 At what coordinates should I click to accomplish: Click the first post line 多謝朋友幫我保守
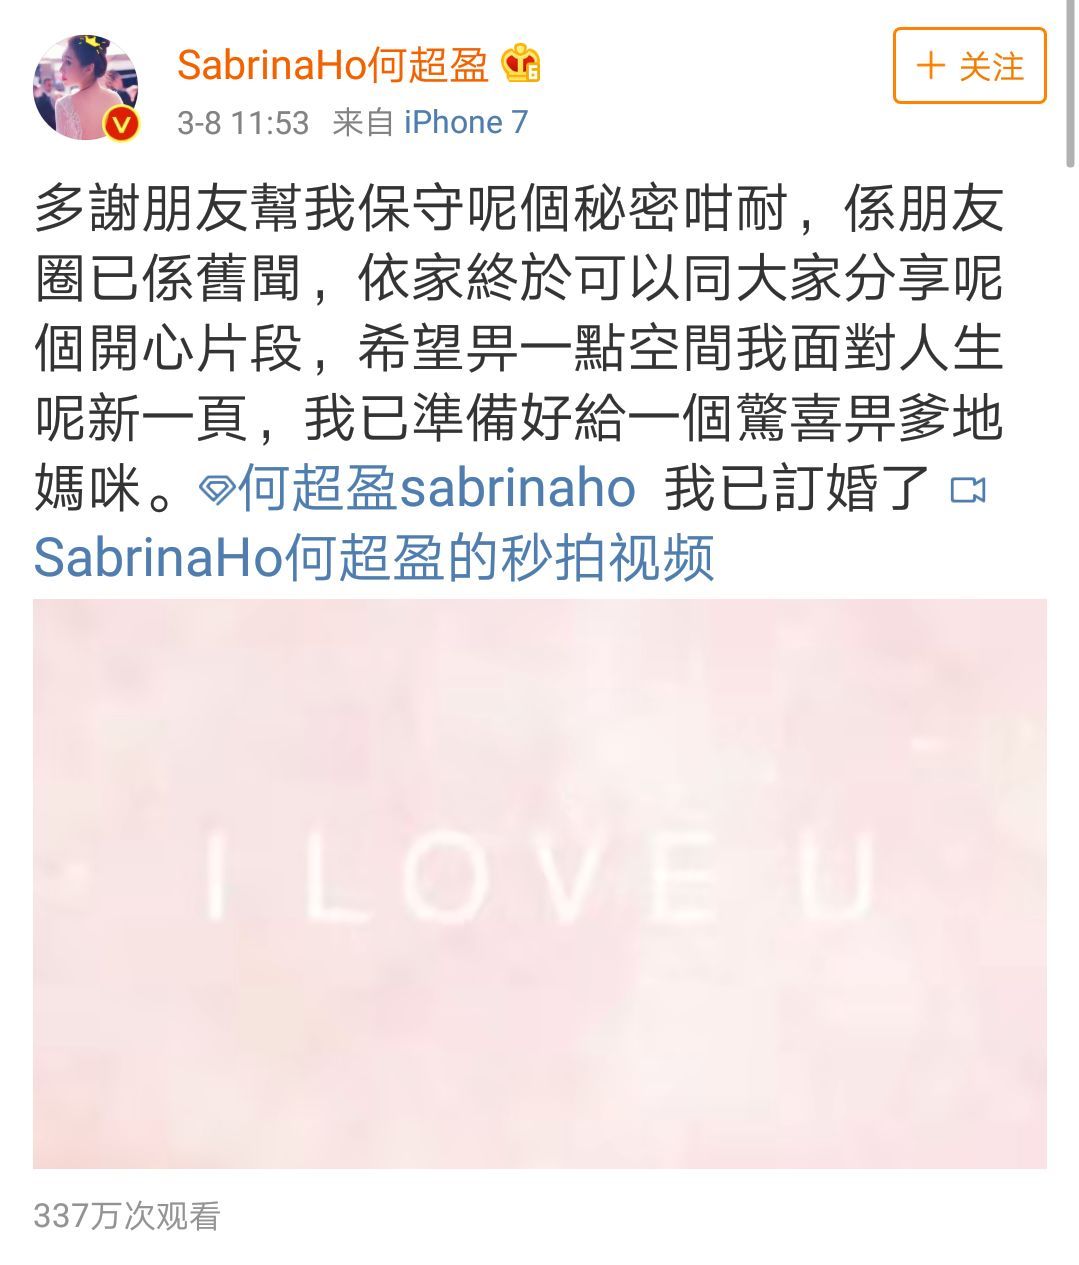tap(518, 212)
